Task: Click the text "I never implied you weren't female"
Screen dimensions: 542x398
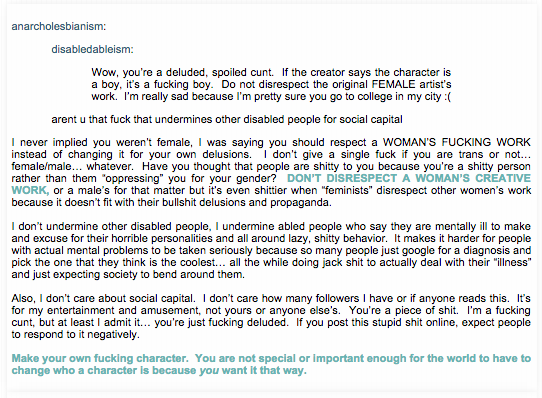Action: pos(102,142)
